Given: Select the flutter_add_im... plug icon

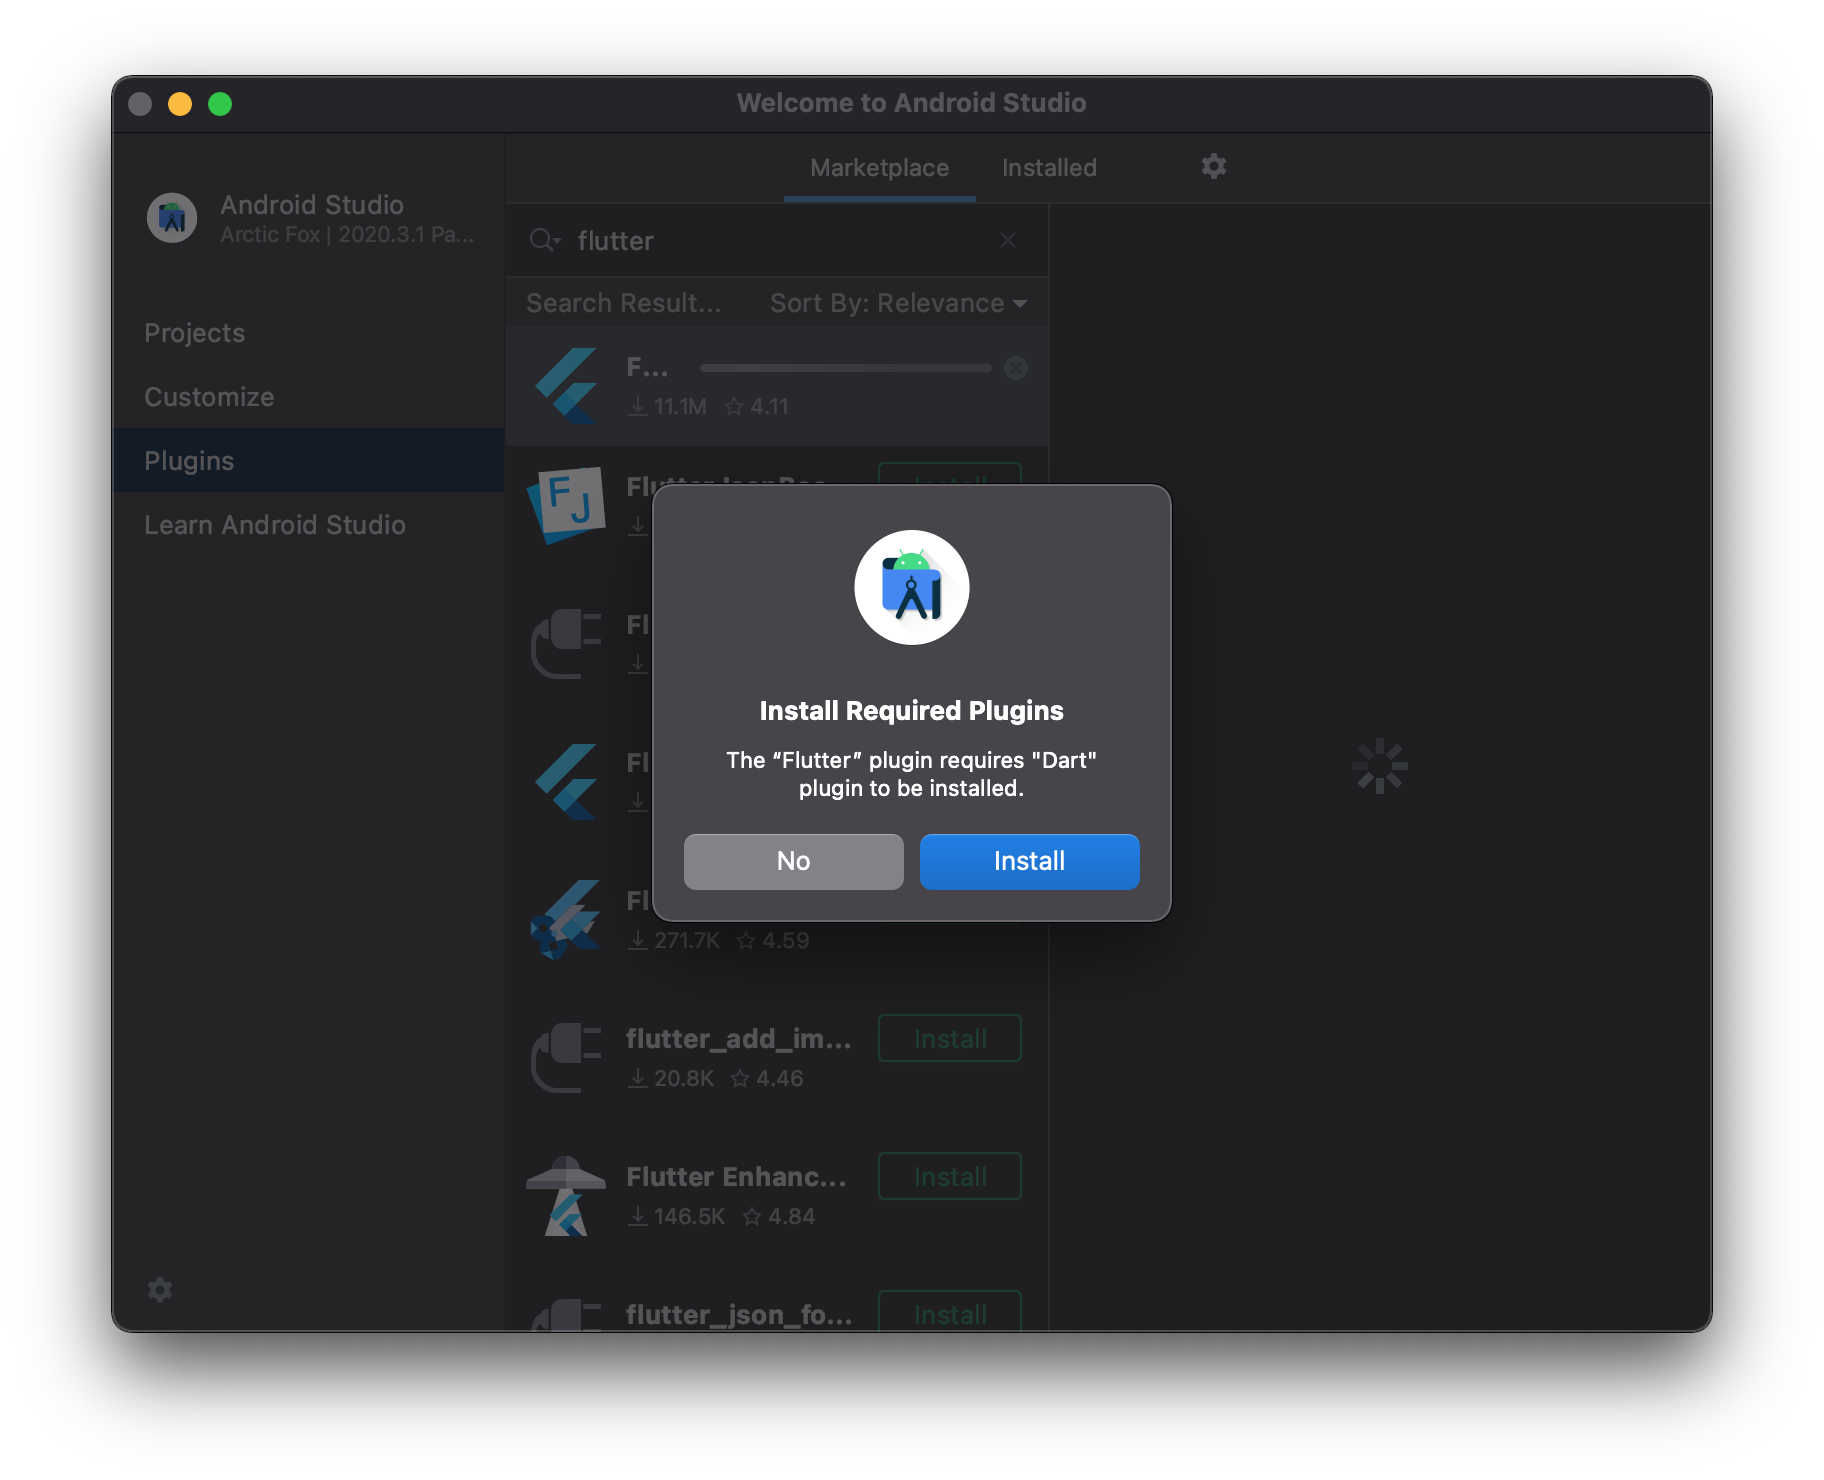Looking at the screenshot, I should click(566, 1057).
